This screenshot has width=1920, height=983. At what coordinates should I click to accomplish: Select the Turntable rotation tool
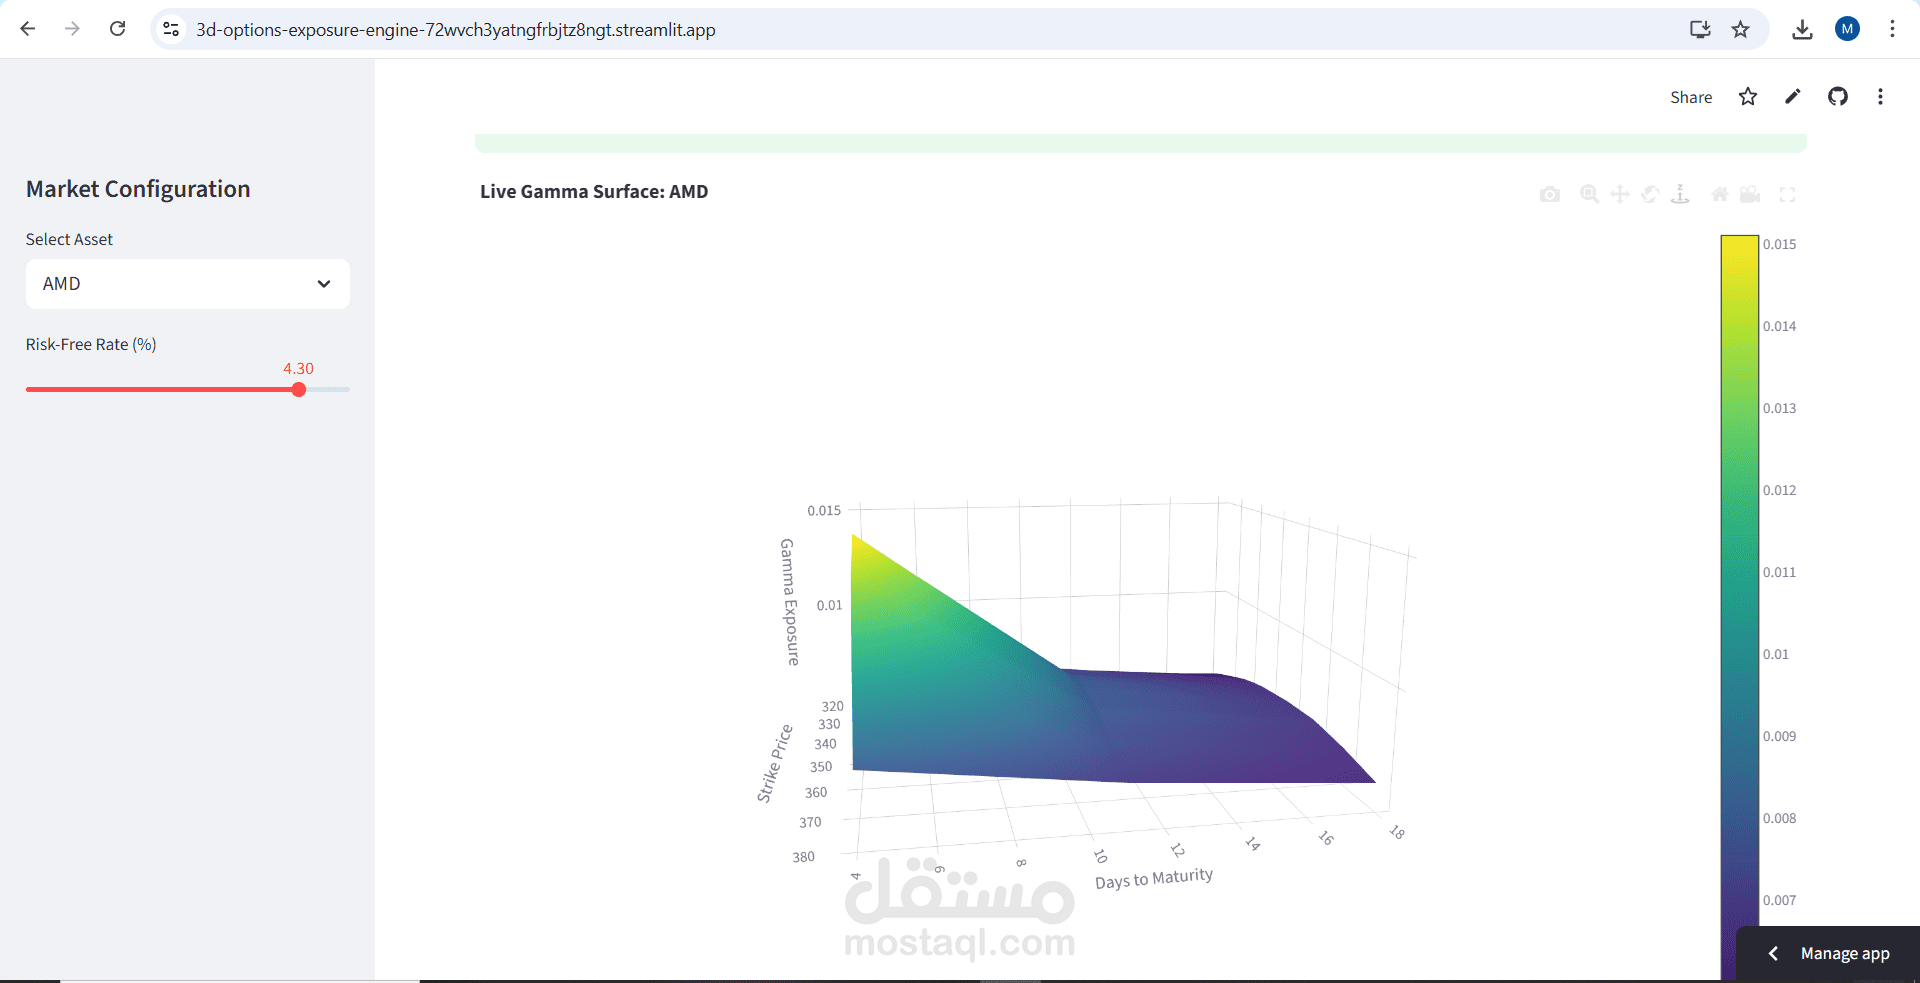[1681, 195]
